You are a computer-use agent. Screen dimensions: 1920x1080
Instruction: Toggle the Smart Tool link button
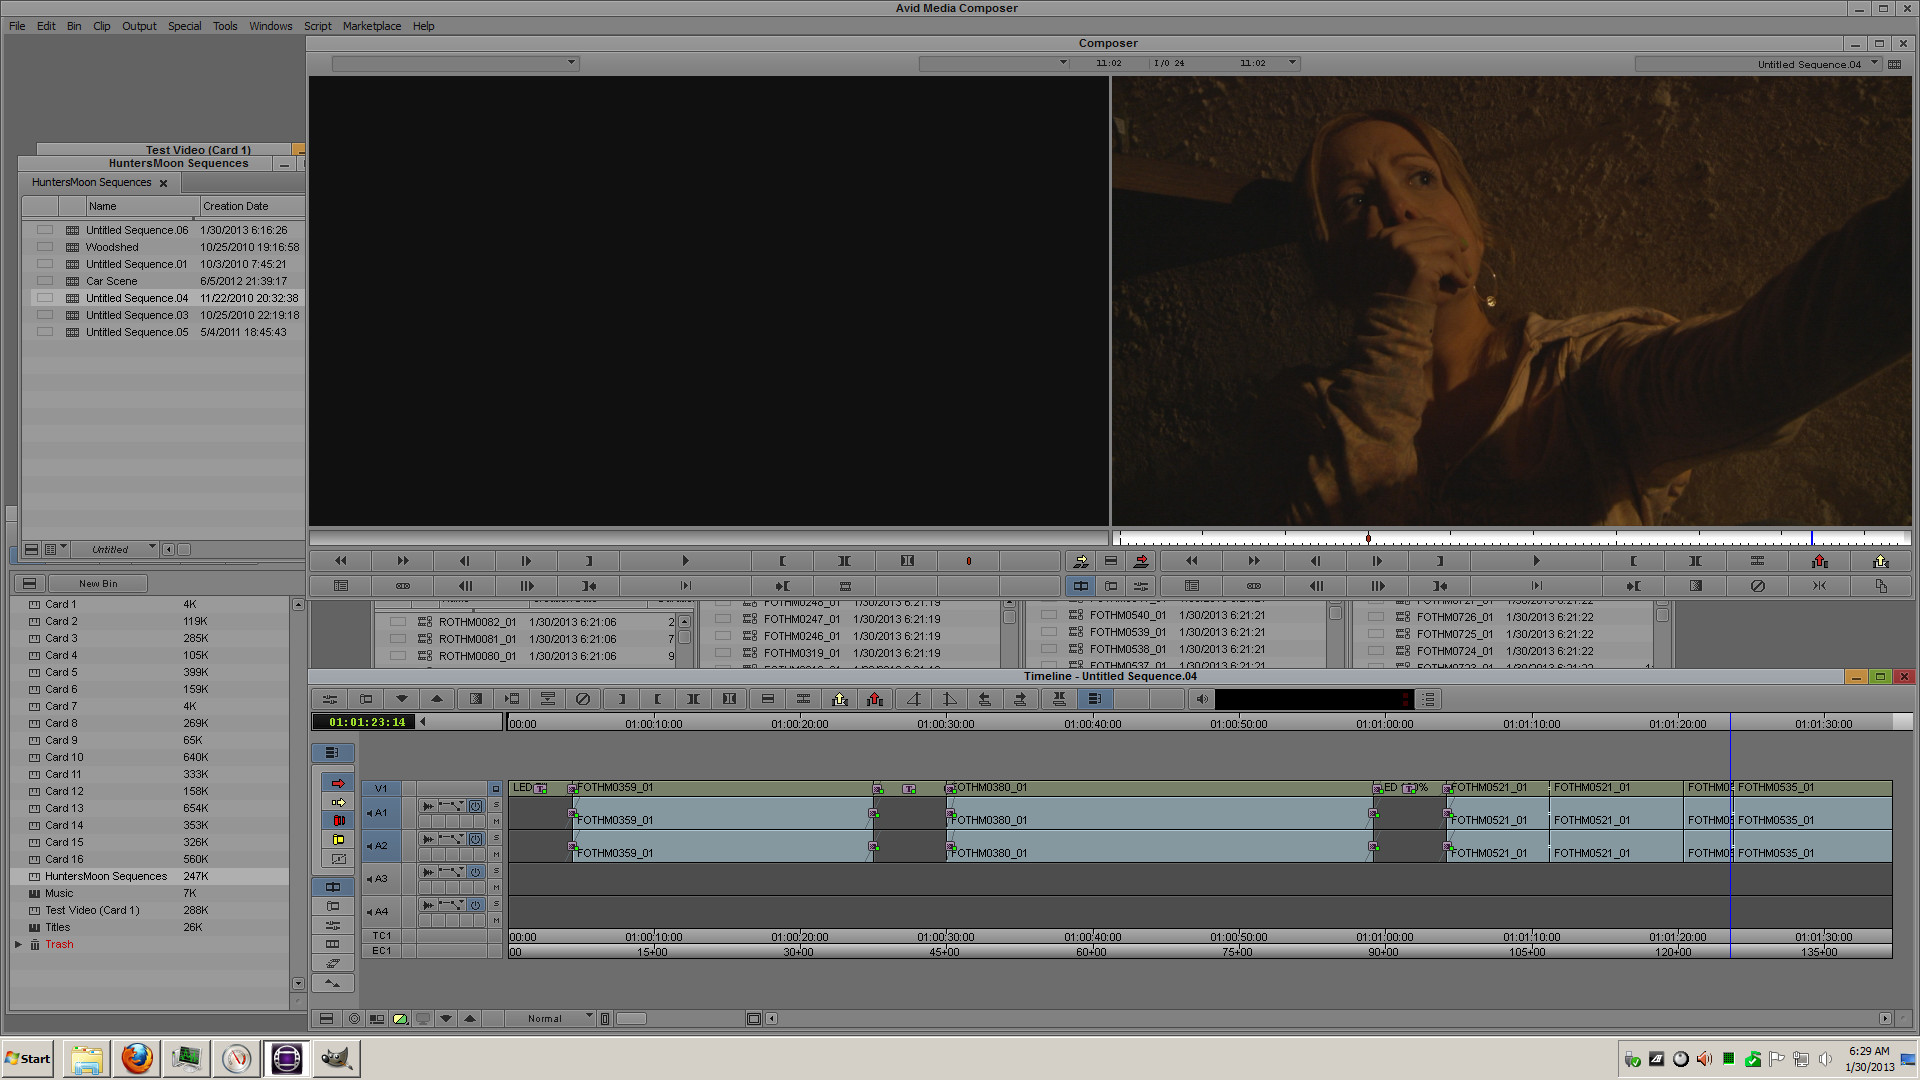coord(332,753)
